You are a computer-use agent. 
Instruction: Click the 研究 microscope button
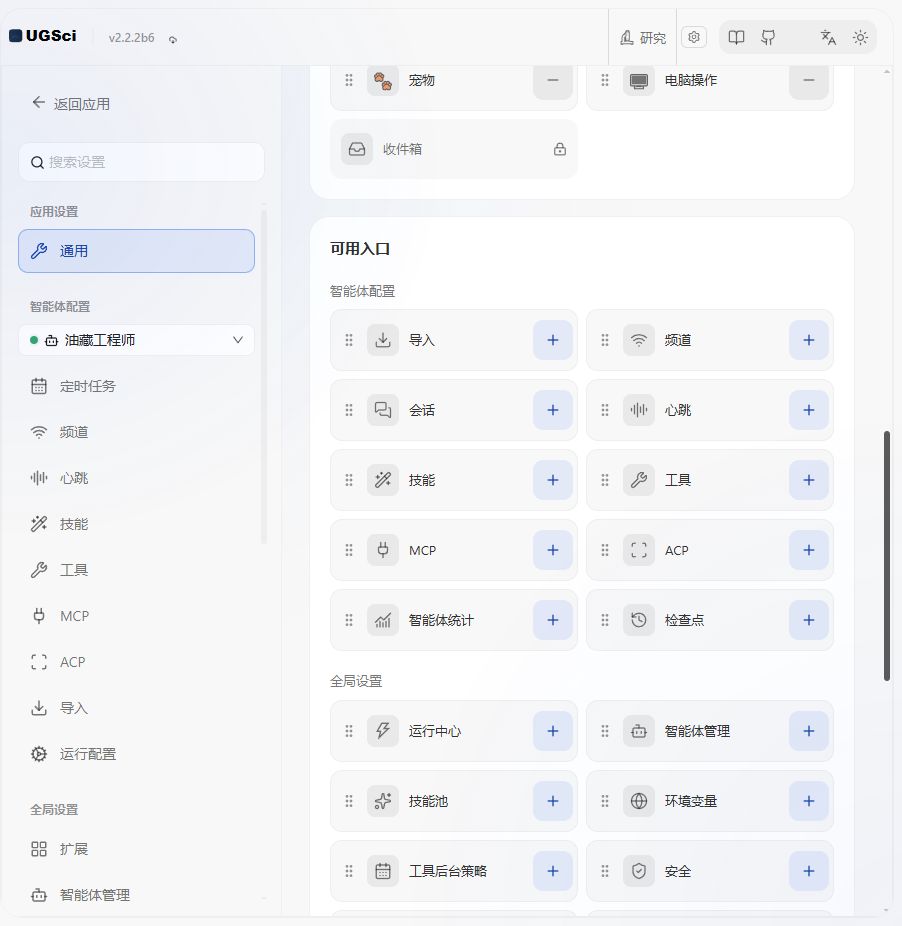pyautogui.click(x=643, y=38)
